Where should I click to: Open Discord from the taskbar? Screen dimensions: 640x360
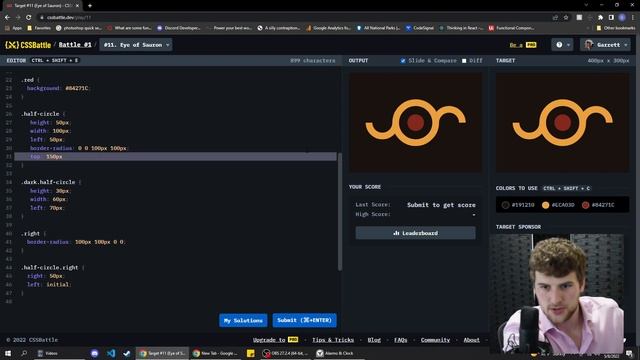coord(94,353)
